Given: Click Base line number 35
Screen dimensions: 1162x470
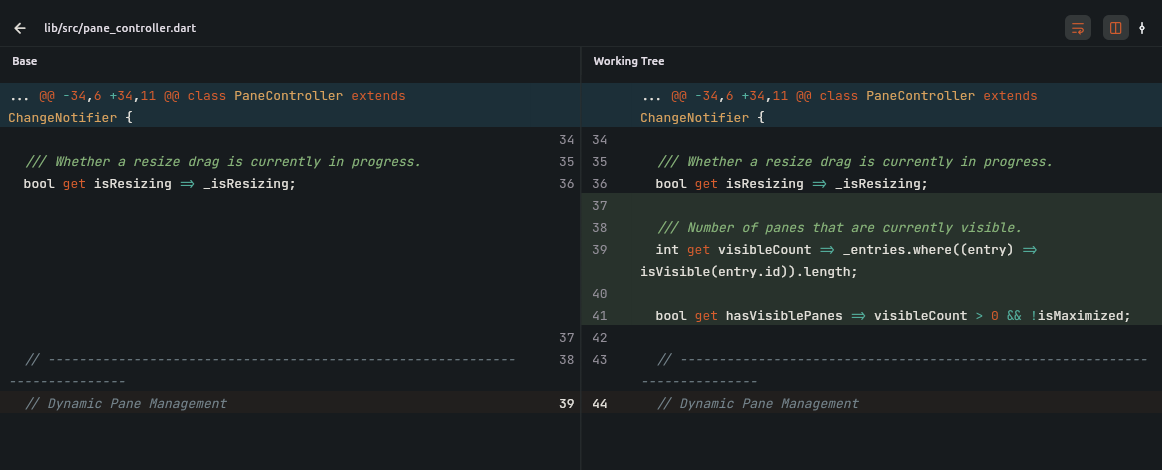Looking at the screenshot, I should pyautogui.click(x=567, y=162).
